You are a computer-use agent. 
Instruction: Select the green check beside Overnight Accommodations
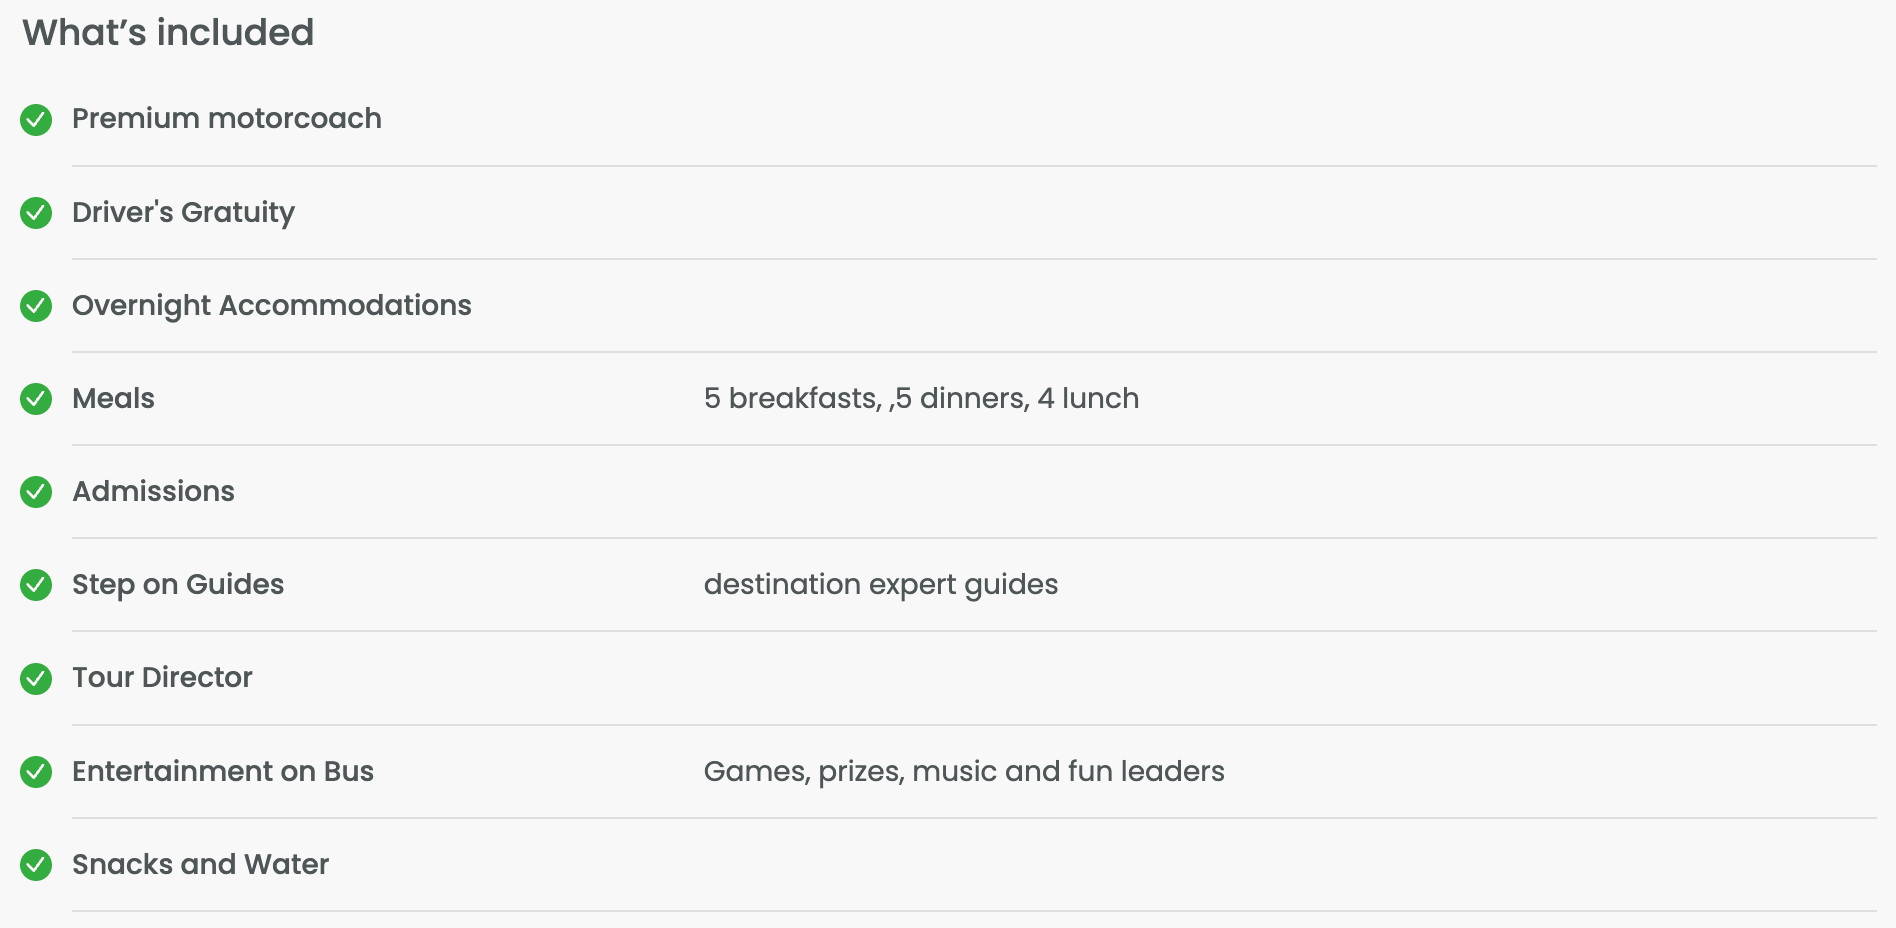click(36, 306)
